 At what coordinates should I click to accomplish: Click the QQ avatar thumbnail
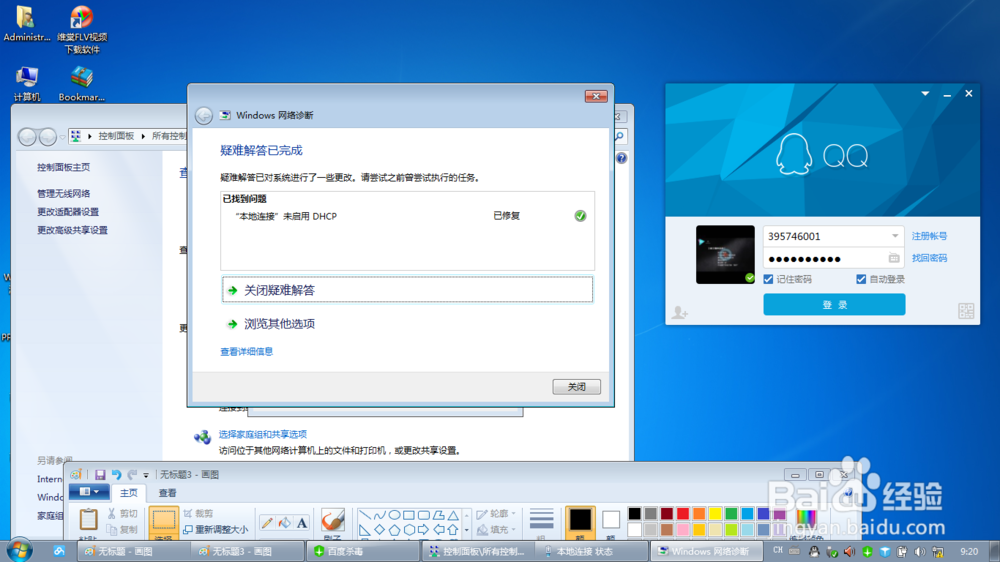[x=725, y=255]
